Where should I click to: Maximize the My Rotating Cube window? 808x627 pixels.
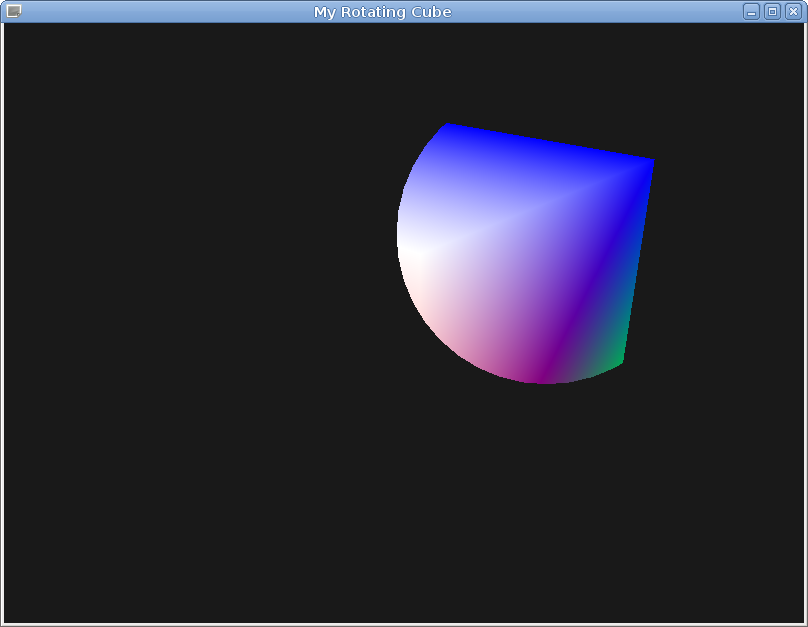tap(772, 12)
